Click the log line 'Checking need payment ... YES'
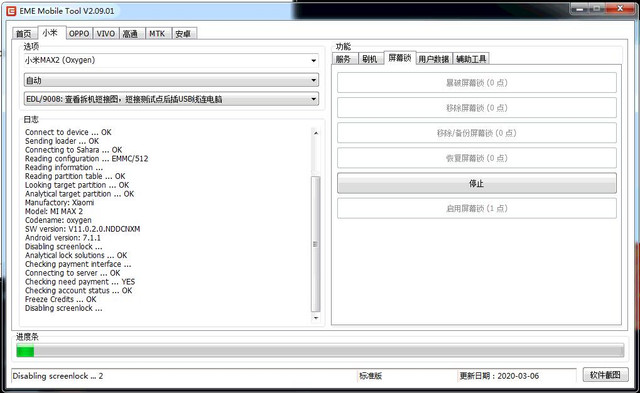The height and width of the screenshot is (393, 640). pyautogui.click(x=80, y=282)
